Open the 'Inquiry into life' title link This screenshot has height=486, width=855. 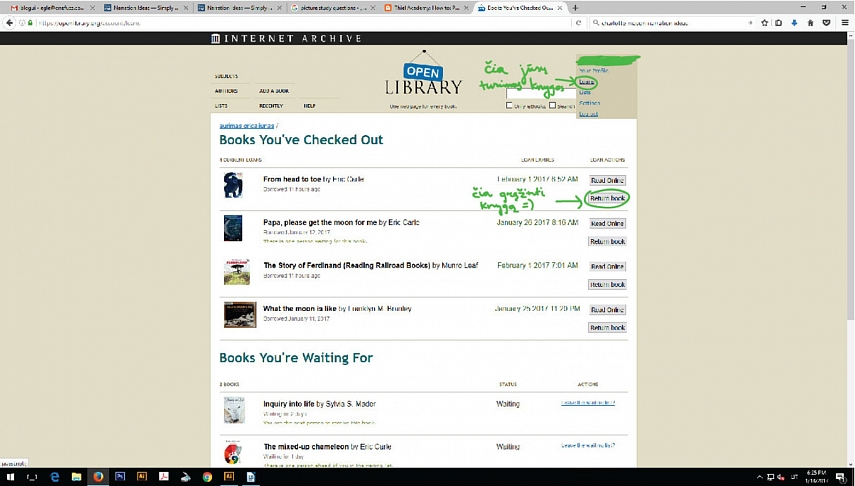288,404
